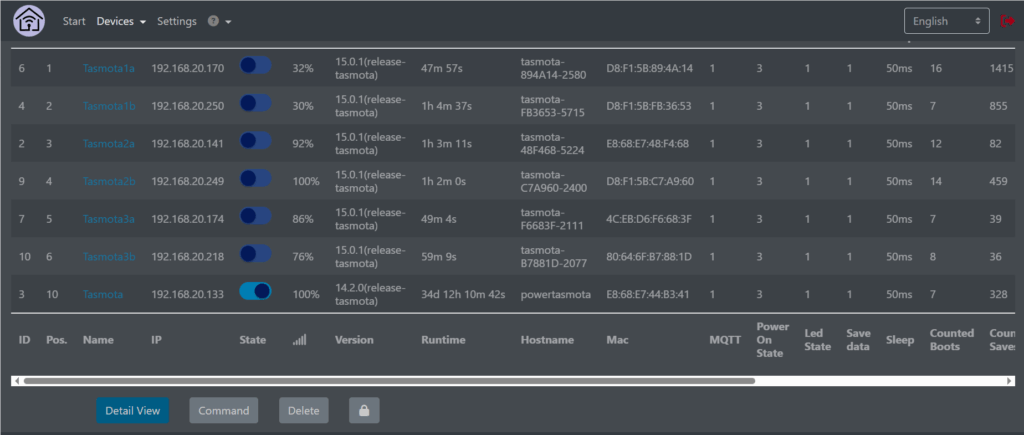Open the Tasmota1a device link
Viewport: 1024px width, 435px height.
pyautogui.click(x=108, y=68)
